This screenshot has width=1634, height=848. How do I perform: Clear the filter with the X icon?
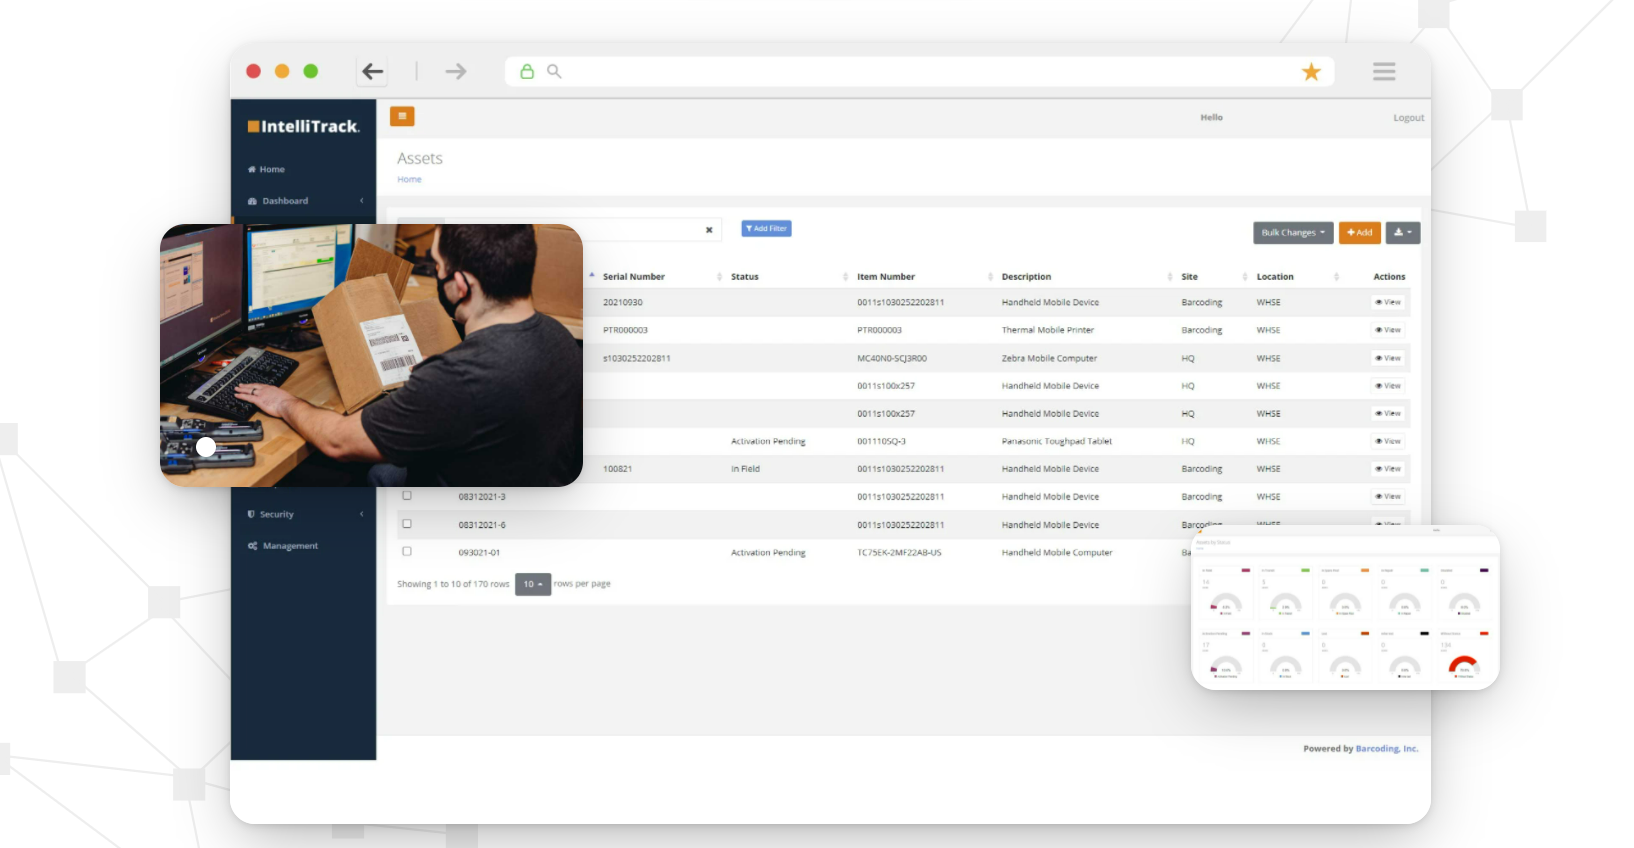pos(709,230)
